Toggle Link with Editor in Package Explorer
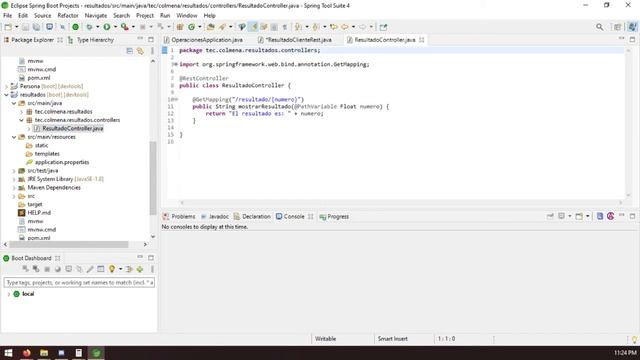The image size is (640, 360). [x=140, y=51]
